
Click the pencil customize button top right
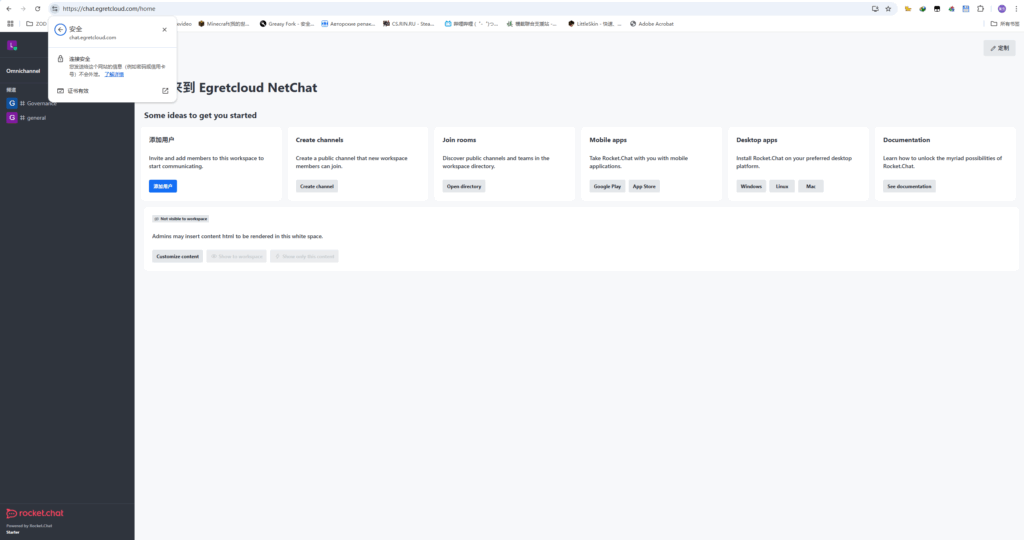(999, 48)
